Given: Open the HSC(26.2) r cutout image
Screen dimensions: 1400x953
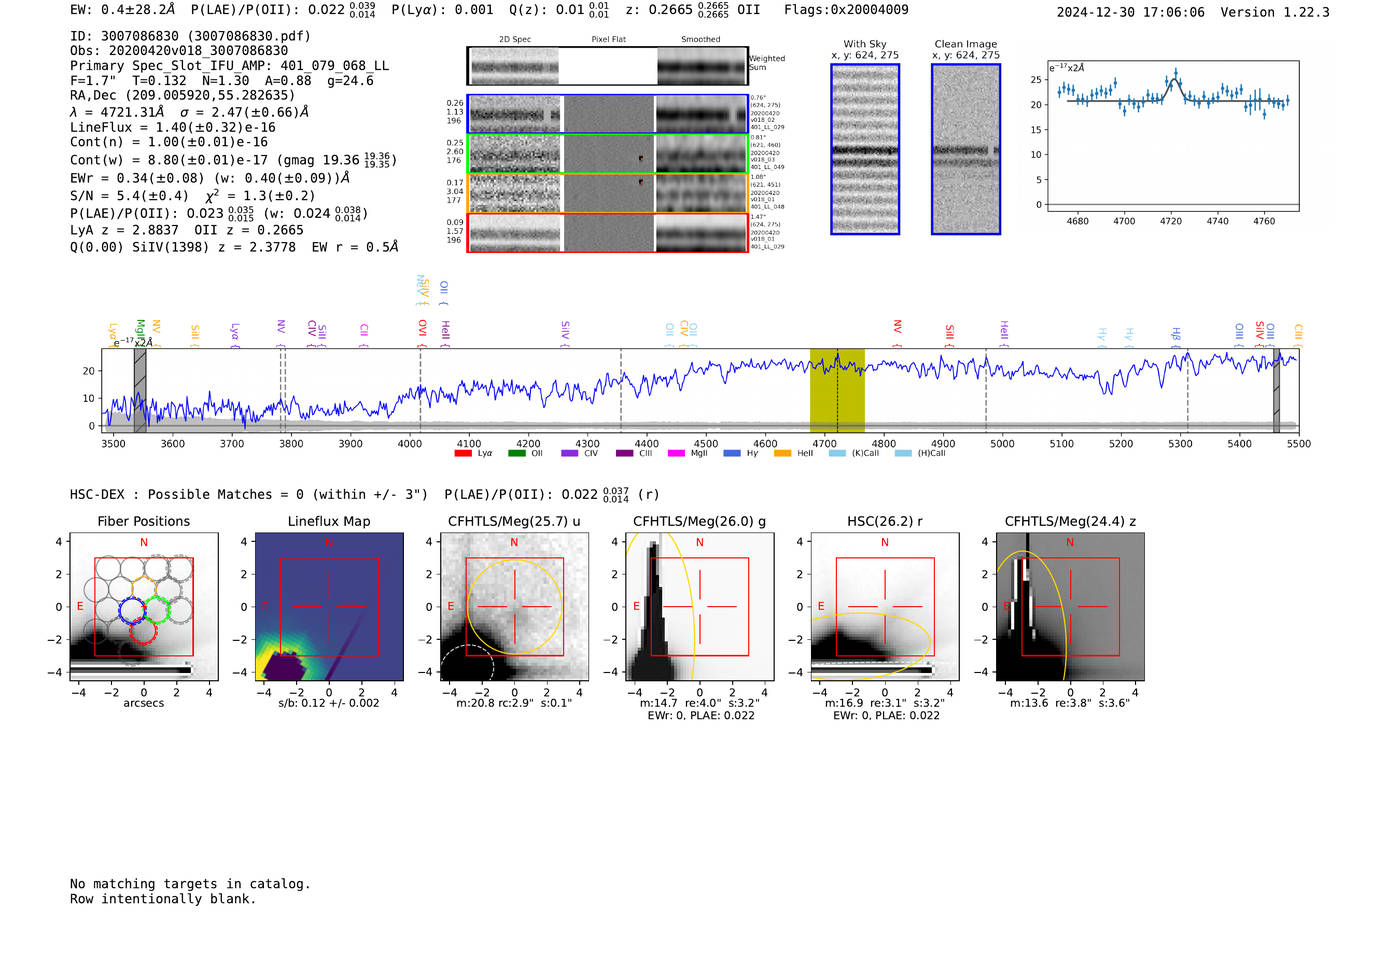Looking at the screenshot, I should pos(884,607).
